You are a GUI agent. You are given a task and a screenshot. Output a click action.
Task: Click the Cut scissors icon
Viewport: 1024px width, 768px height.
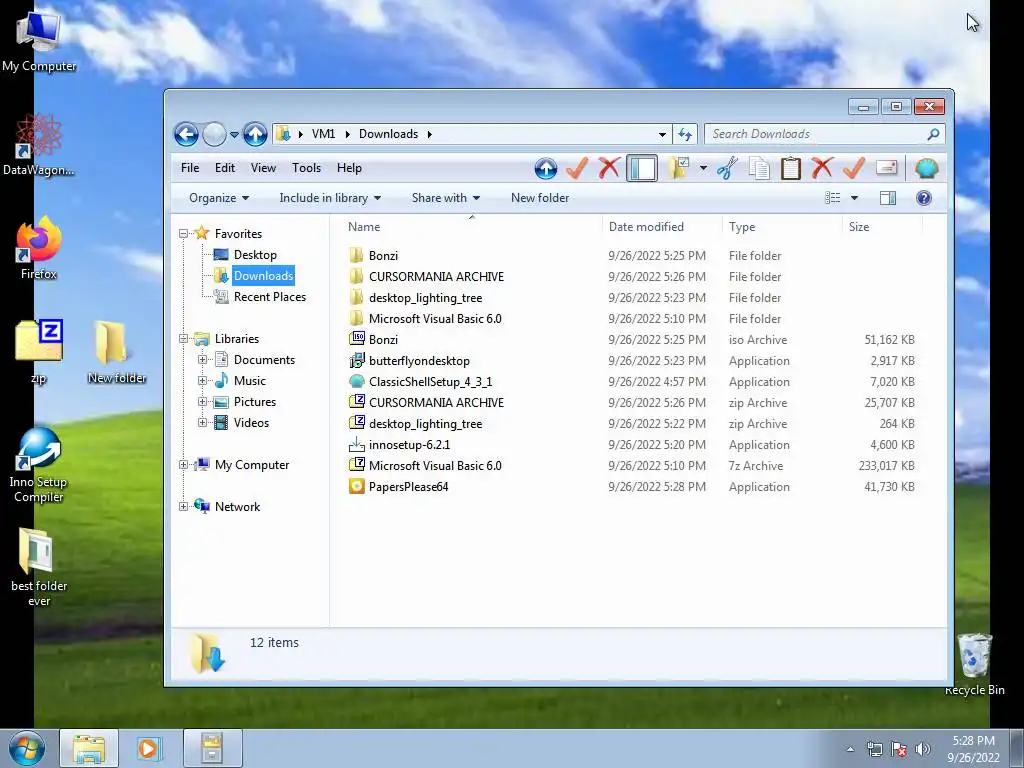pos(727,168)
